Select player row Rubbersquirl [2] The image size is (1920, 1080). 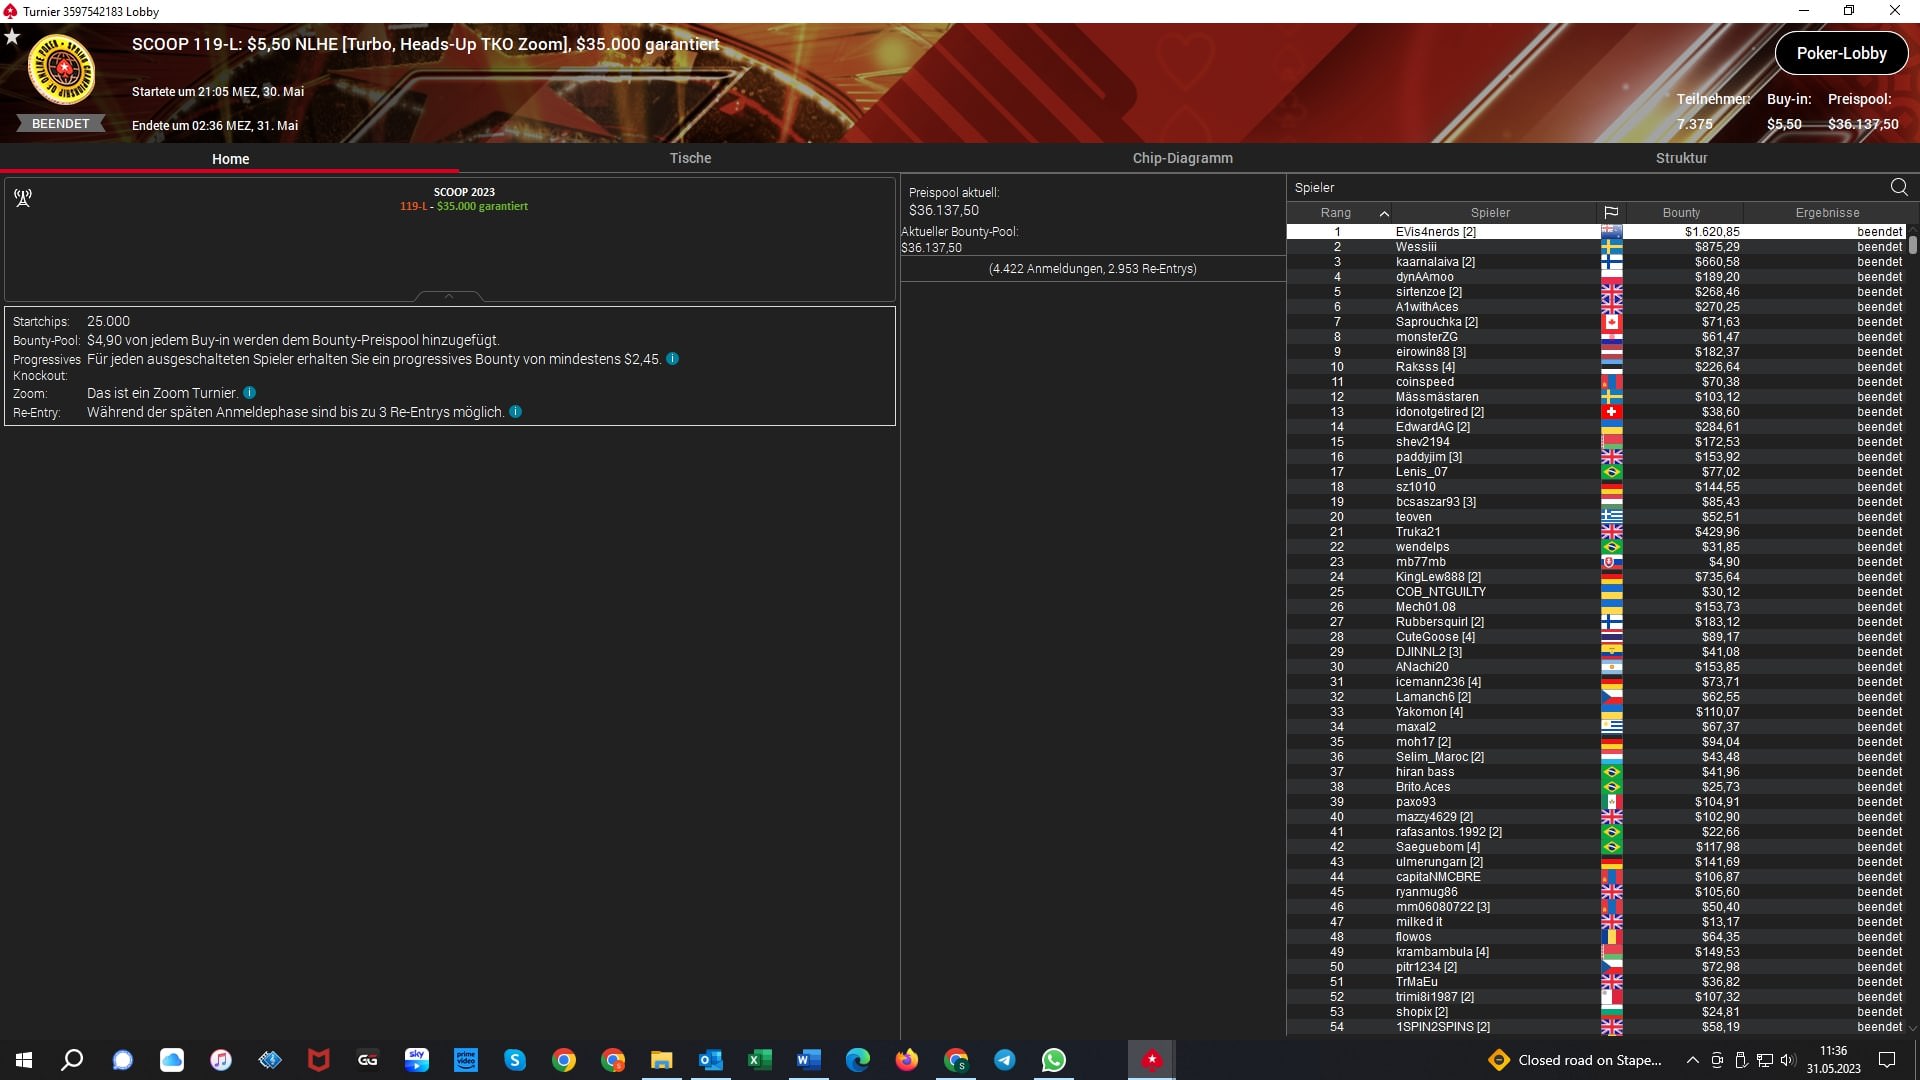(1596, 622)
